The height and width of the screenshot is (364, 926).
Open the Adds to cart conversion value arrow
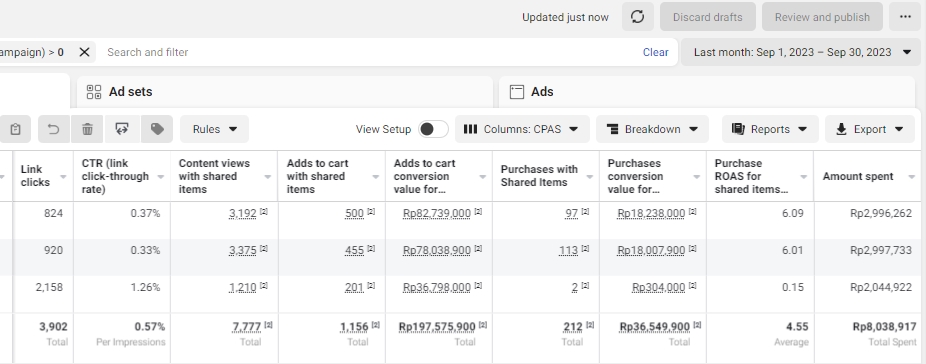(482, 177)
